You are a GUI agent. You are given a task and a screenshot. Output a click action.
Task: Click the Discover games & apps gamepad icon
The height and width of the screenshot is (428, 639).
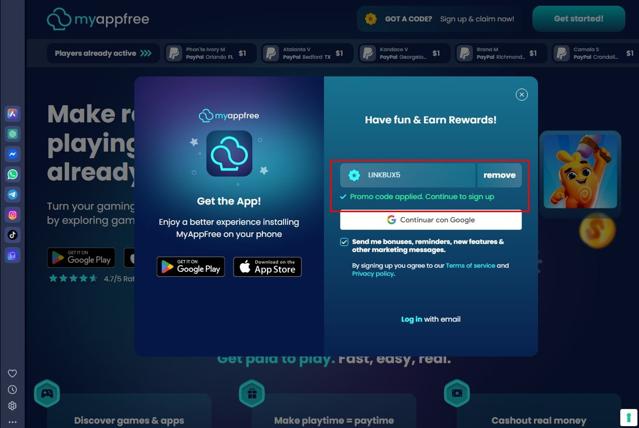tap(47, 393)
